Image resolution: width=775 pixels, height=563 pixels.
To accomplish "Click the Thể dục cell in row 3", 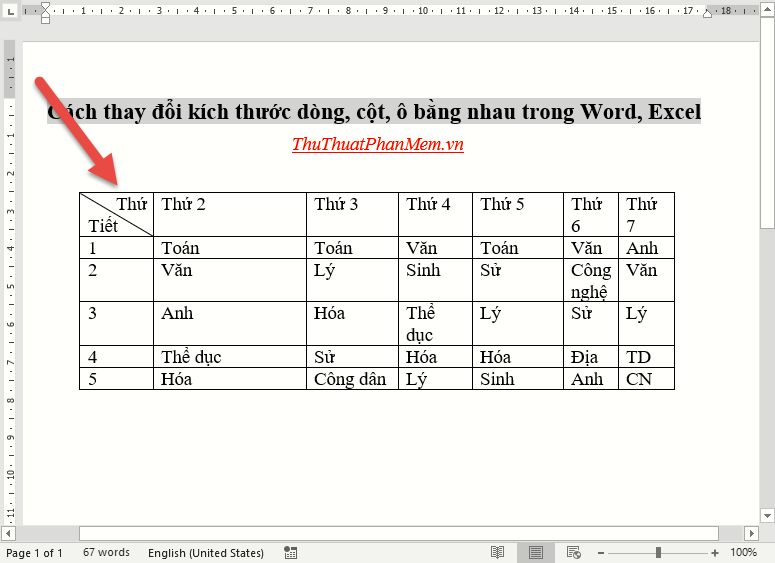I will [435, 324].
